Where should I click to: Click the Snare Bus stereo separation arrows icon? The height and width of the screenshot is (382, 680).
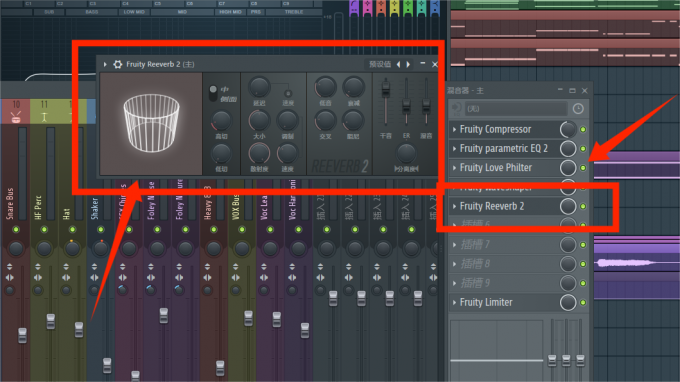[10, 278]
